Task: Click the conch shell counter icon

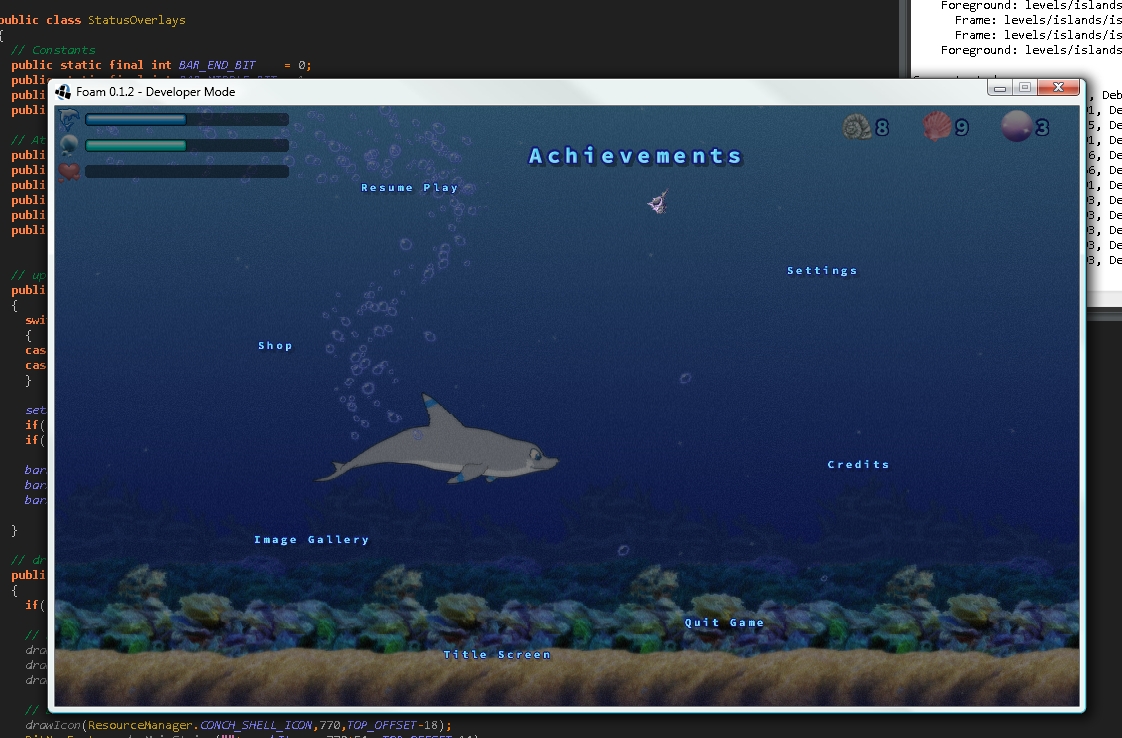Action: (856, 127)
